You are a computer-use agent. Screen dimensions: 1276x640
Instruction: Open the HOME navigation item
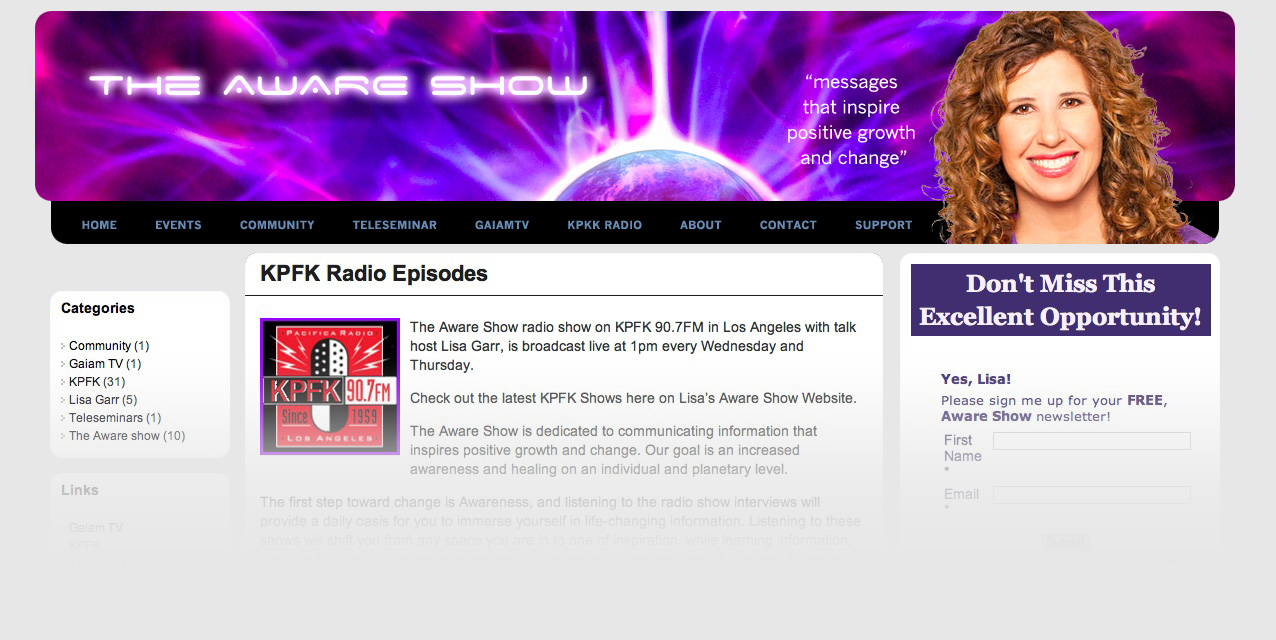click(x=99, y=225)
